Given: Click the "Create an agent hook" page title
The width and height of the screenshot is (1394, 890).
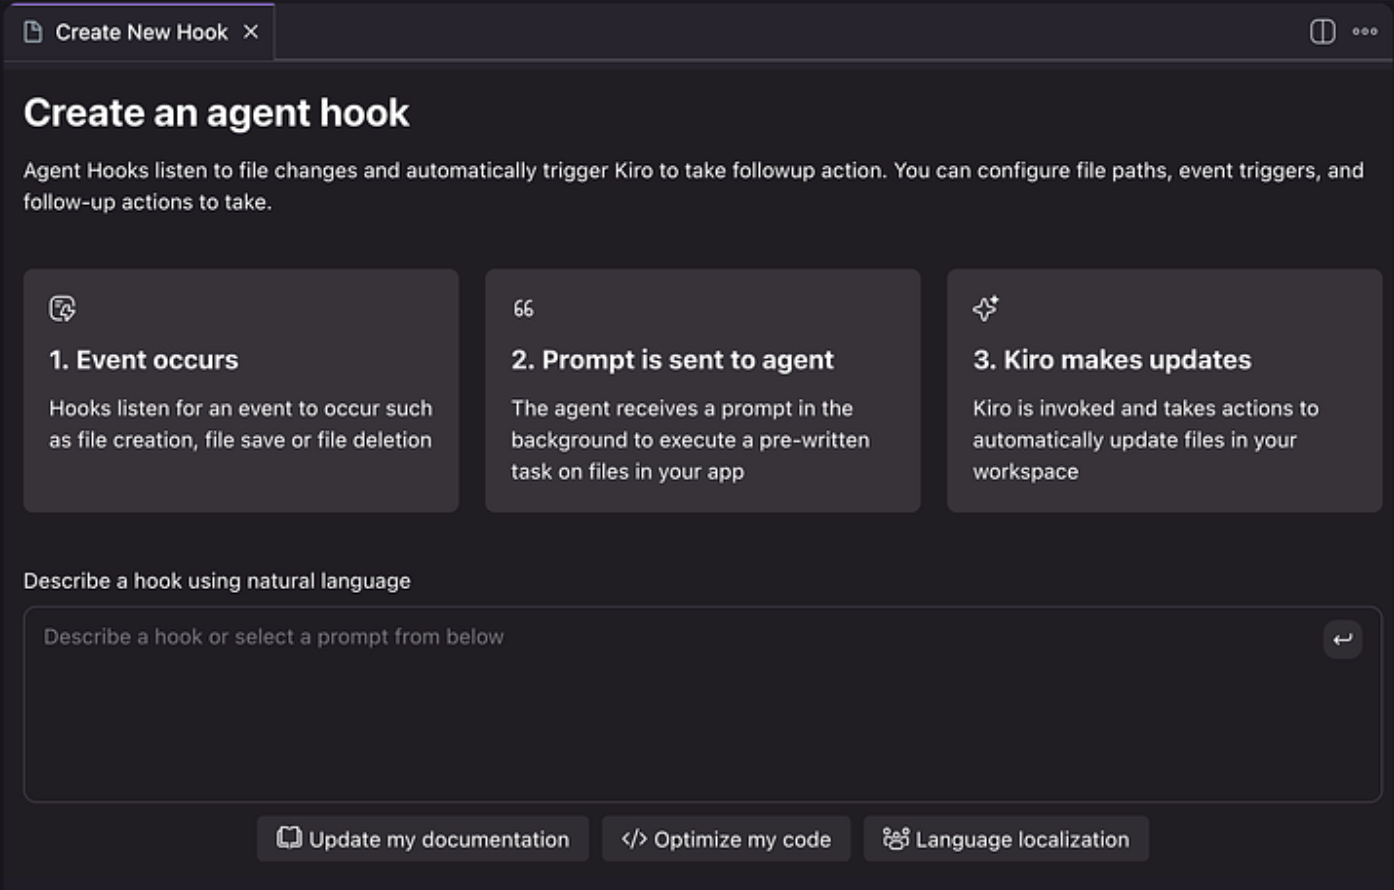Looking at the screenshot, I should pos(216,113).
